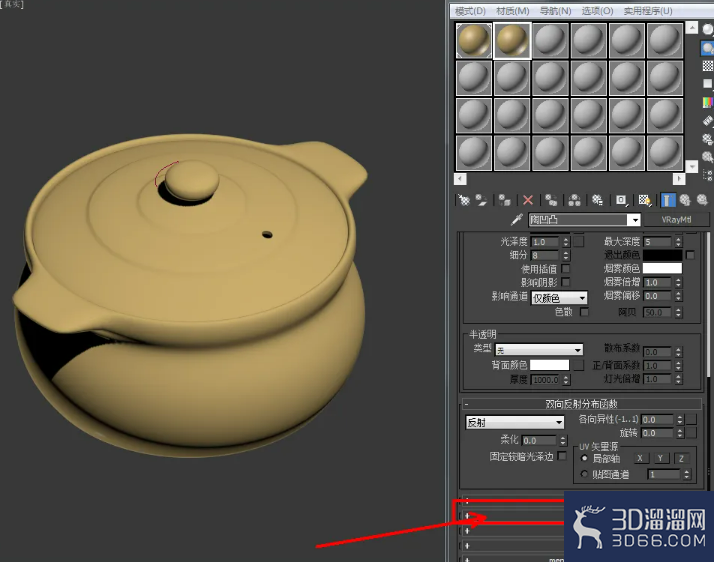Image resolution: width=714 pixels, height=562 pixels.
Task: Click the Z axis button
Action: tap(681, 459)
